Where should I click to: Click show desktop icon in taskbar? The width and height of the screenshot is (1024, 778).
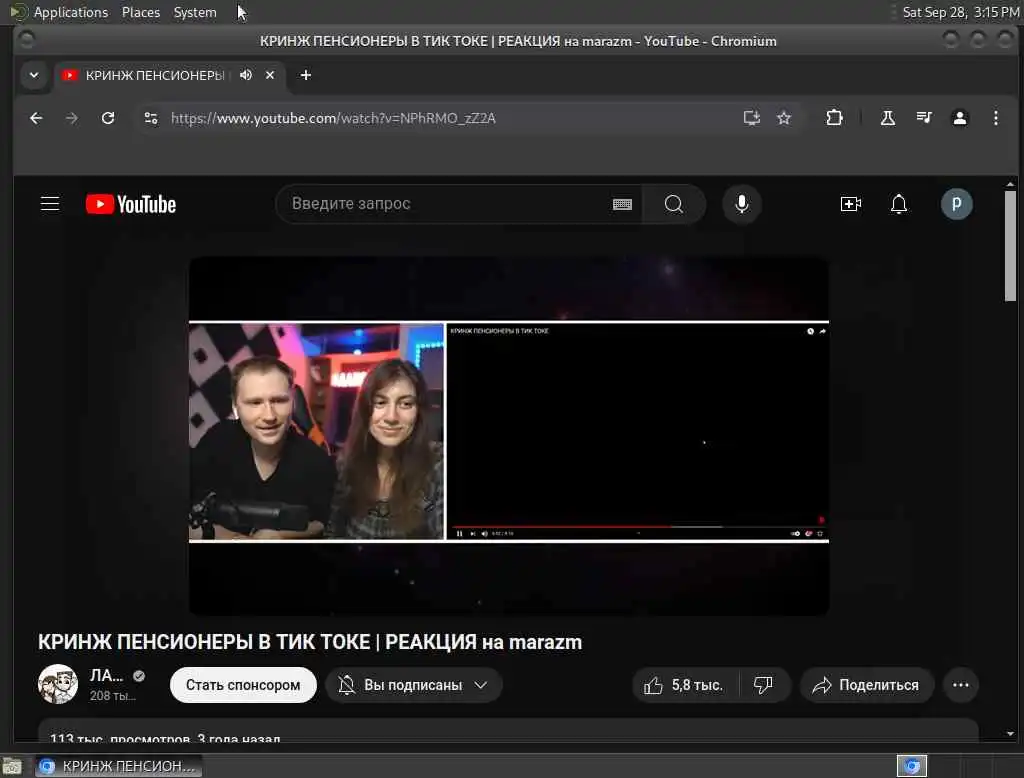tap(12, 766)
